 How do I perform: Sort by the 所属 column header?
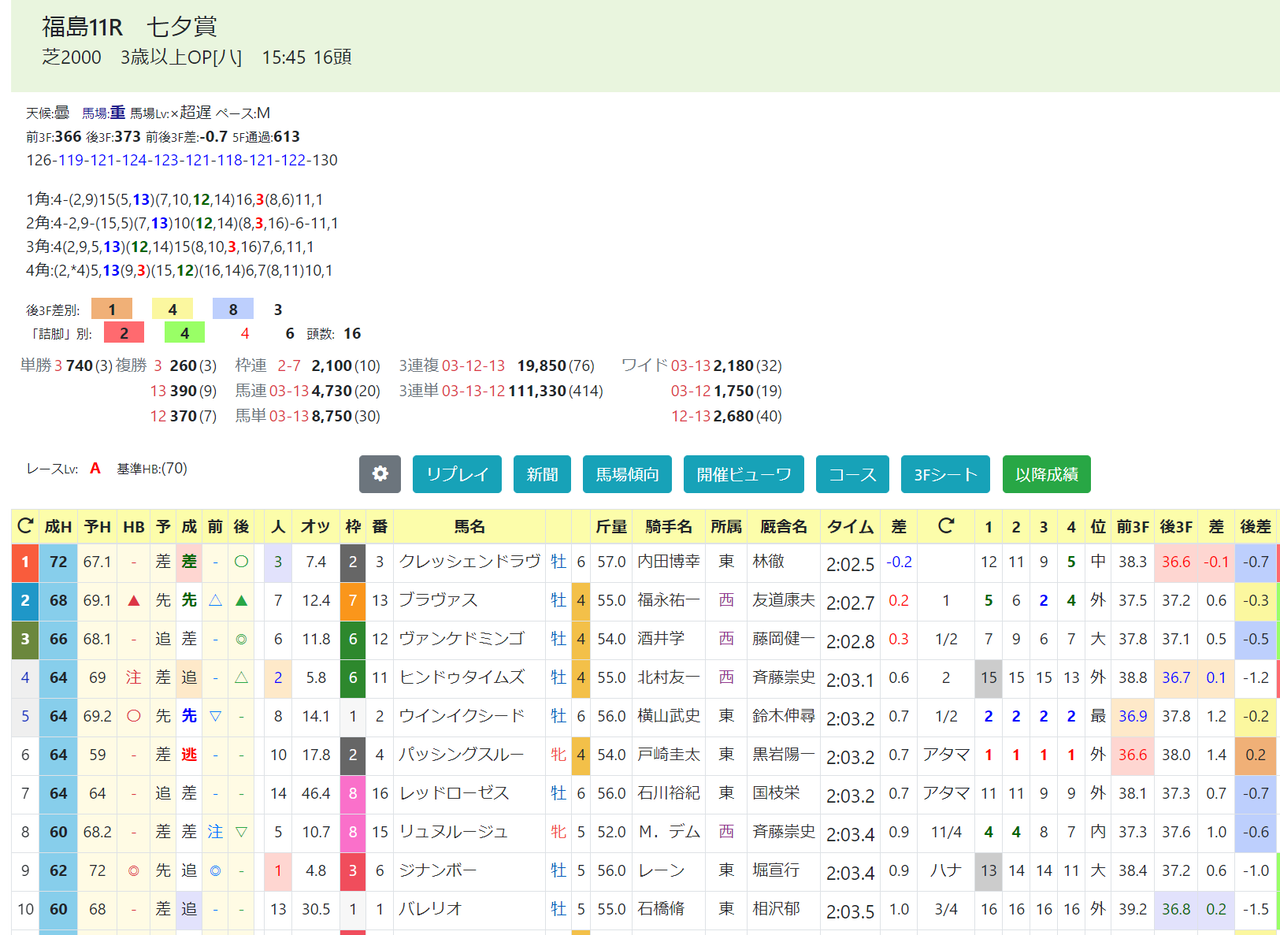click(x=726, y=525)
